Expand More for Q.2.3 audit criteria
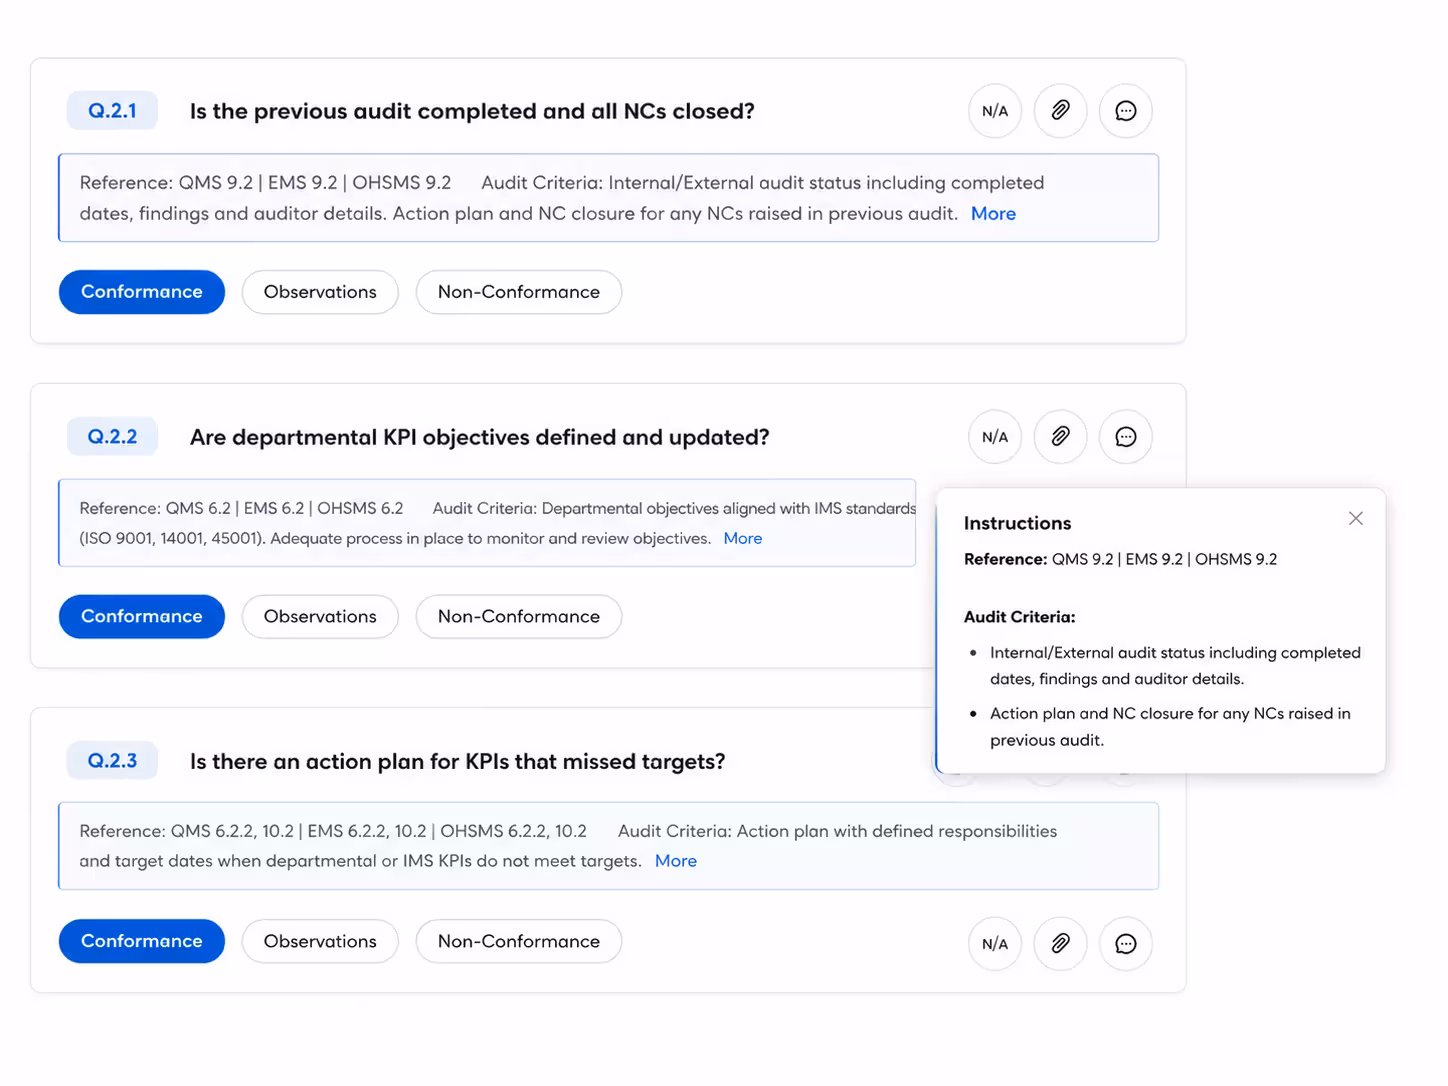The image size is (1448, 1086). click(676, 861)
